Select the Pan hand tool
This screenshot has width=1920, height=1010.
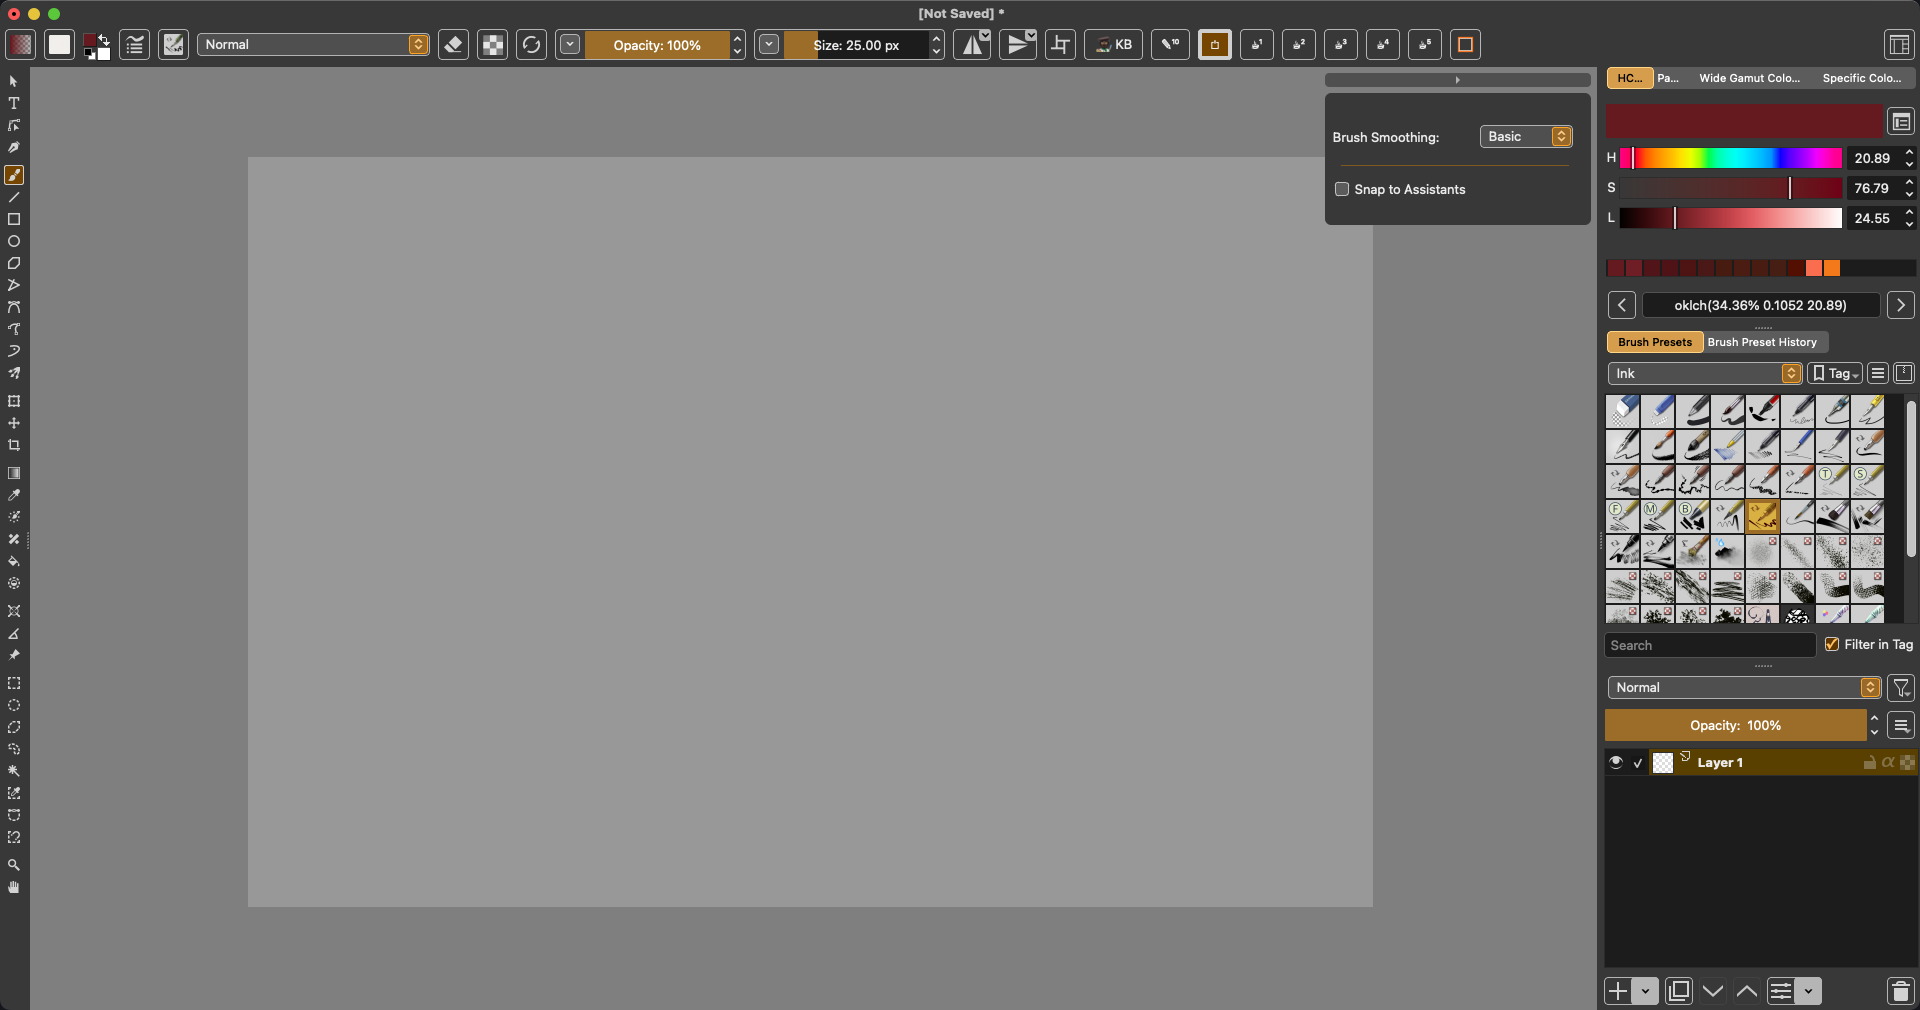[x=14, y=888]
